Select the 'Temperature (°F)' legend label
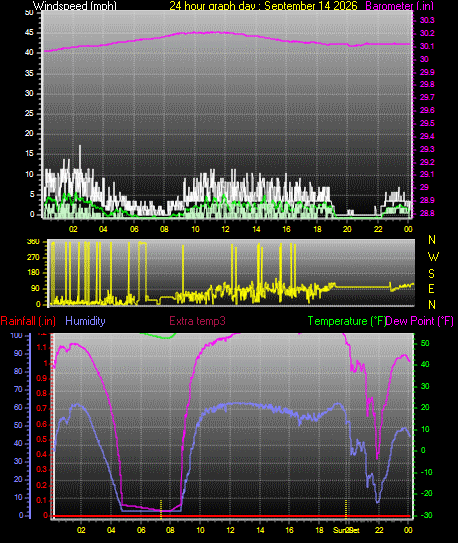 pos(347,321)
